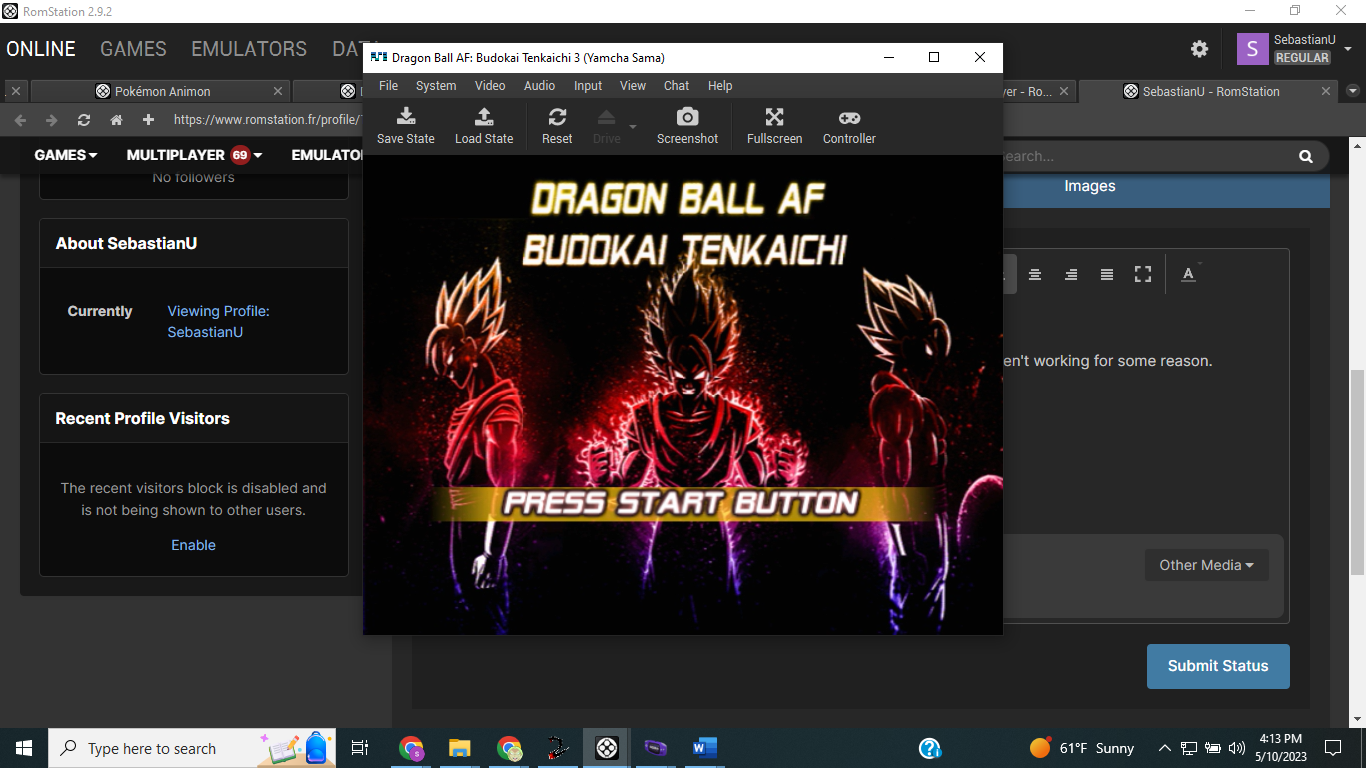Reset the emulated game
The height and width of the screenshot is (768, 1366).
(x=557, y=126)
